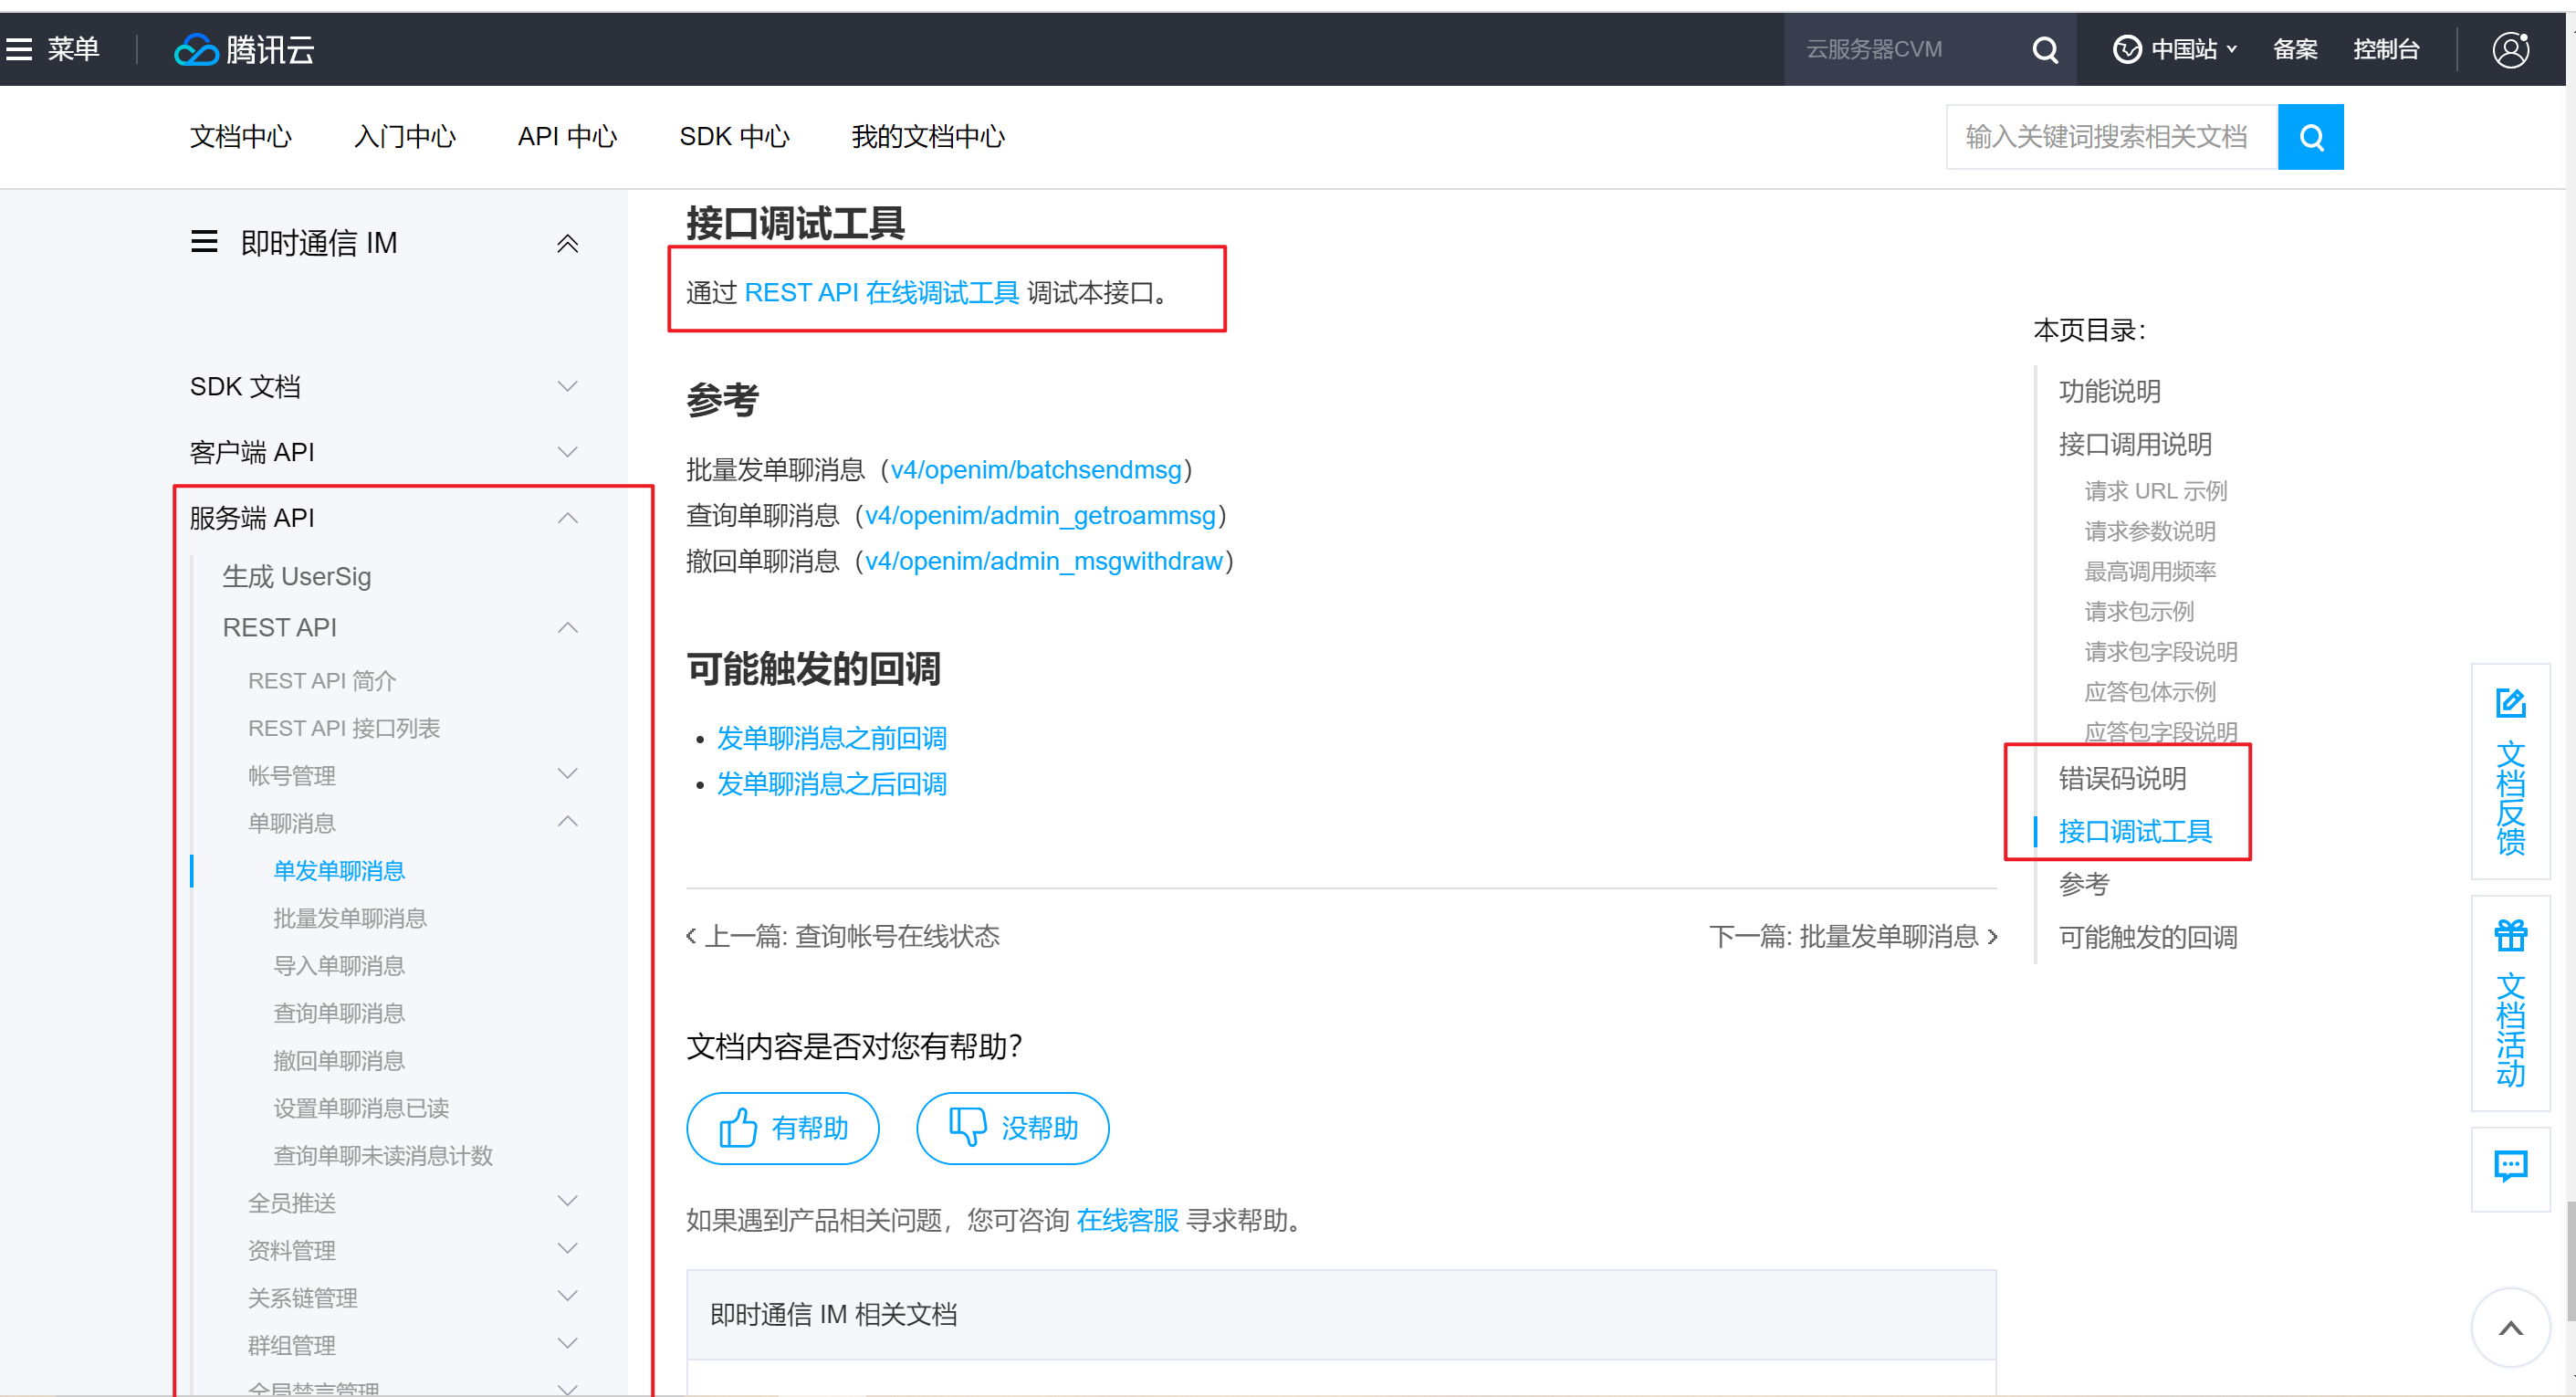Image resolution: width=2576 pixels, height=1397 pixels.
Task: Click the Tencent Cloud logo
Action: click(243, 49)
